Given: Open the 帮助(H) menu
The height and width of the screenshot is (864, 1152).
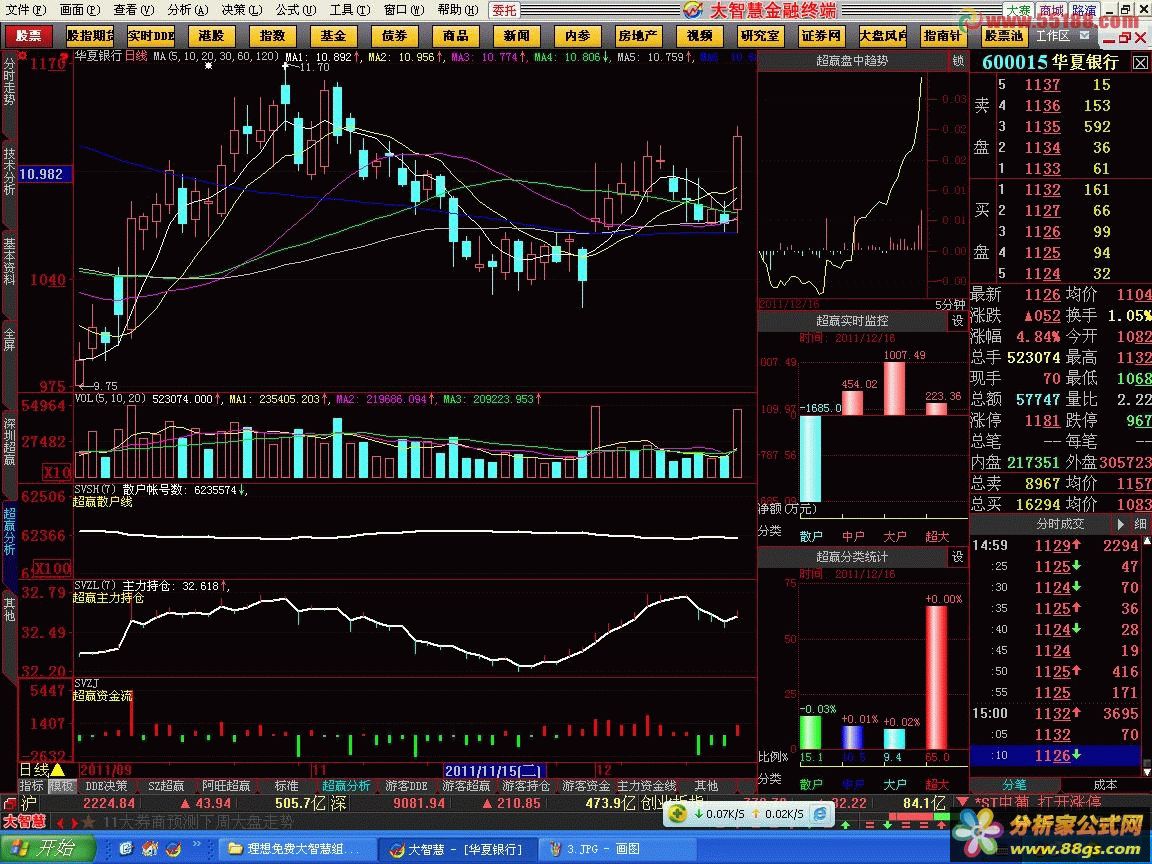Looking at the screenshot, I should (x=458, y=10).
